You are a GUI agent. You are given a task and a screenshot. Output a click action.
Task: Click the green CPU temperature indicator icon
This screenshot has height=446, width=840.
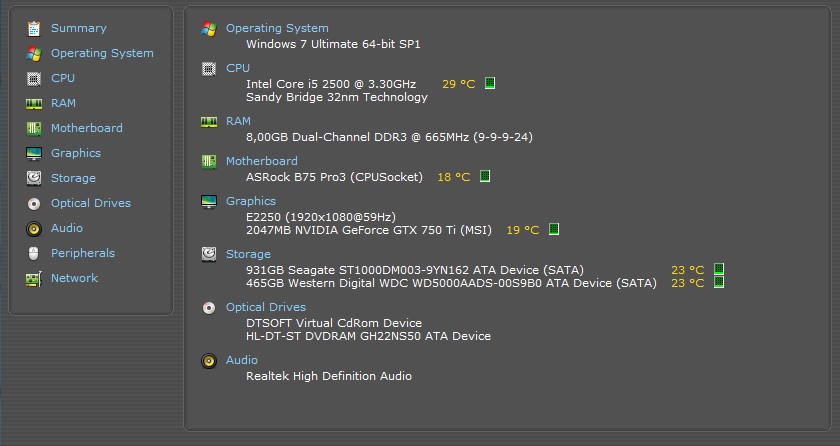click(490, 83)
